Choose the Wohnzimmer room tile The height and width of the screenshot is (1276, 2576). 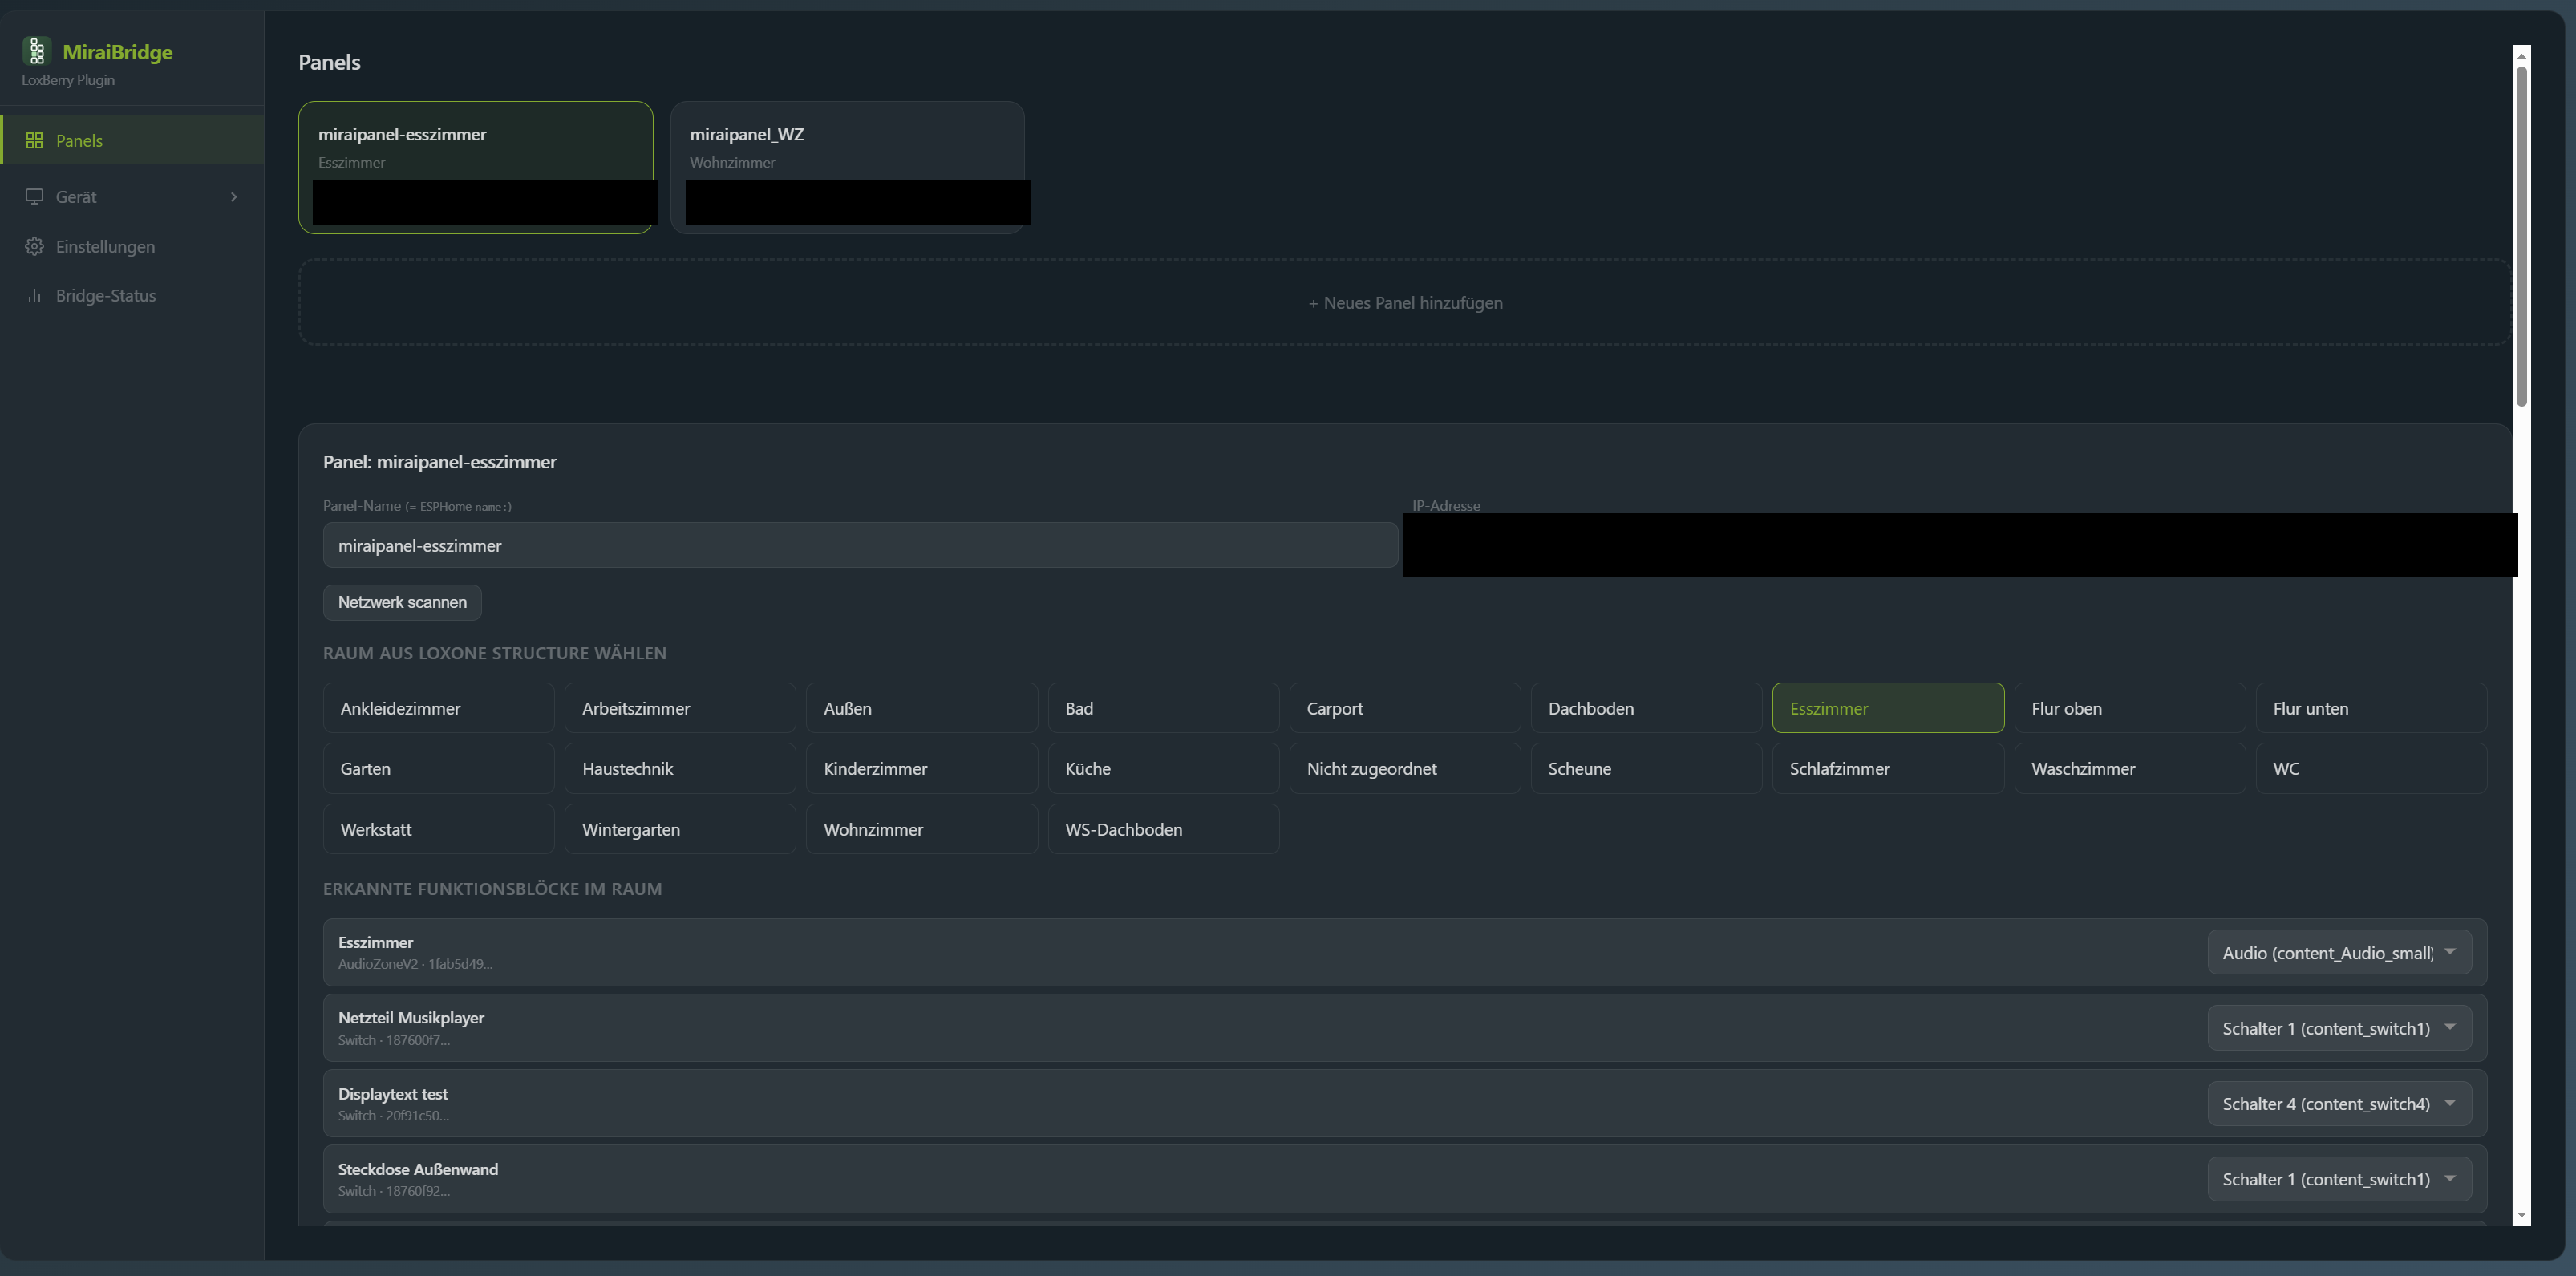[x=921, y=830]
